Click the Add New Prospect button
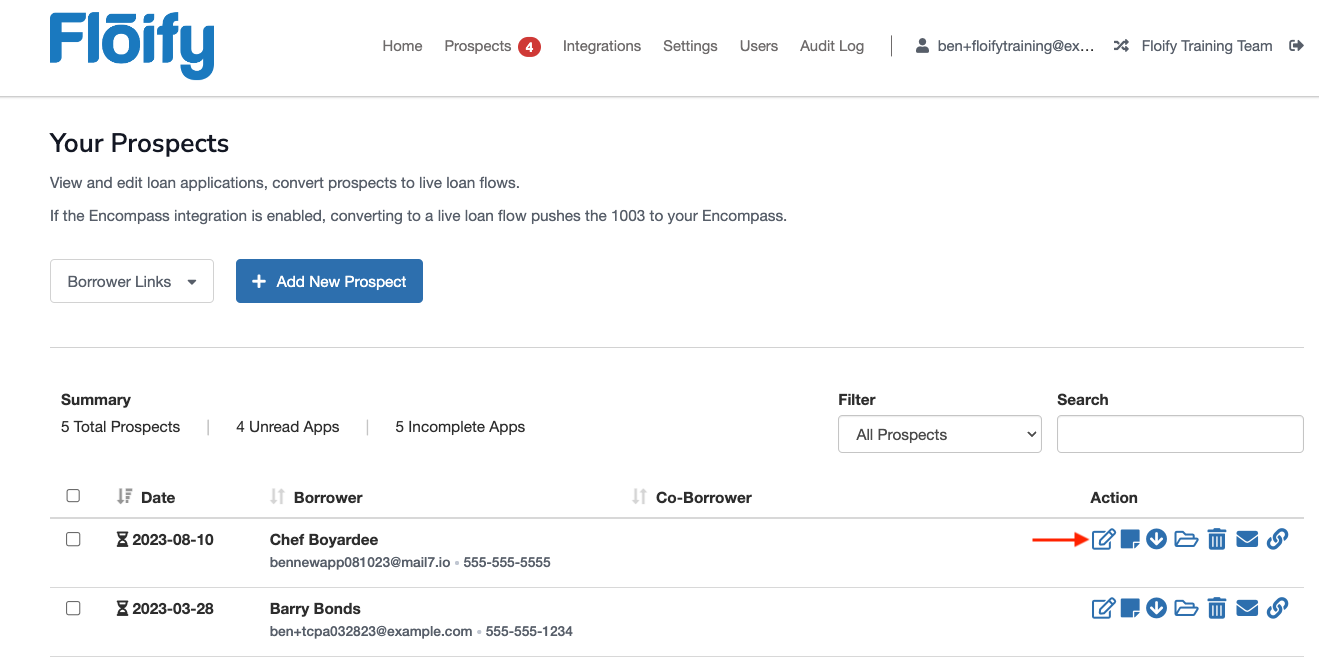Viewport: 1319px width, 658px height. [x=329, y=281]
